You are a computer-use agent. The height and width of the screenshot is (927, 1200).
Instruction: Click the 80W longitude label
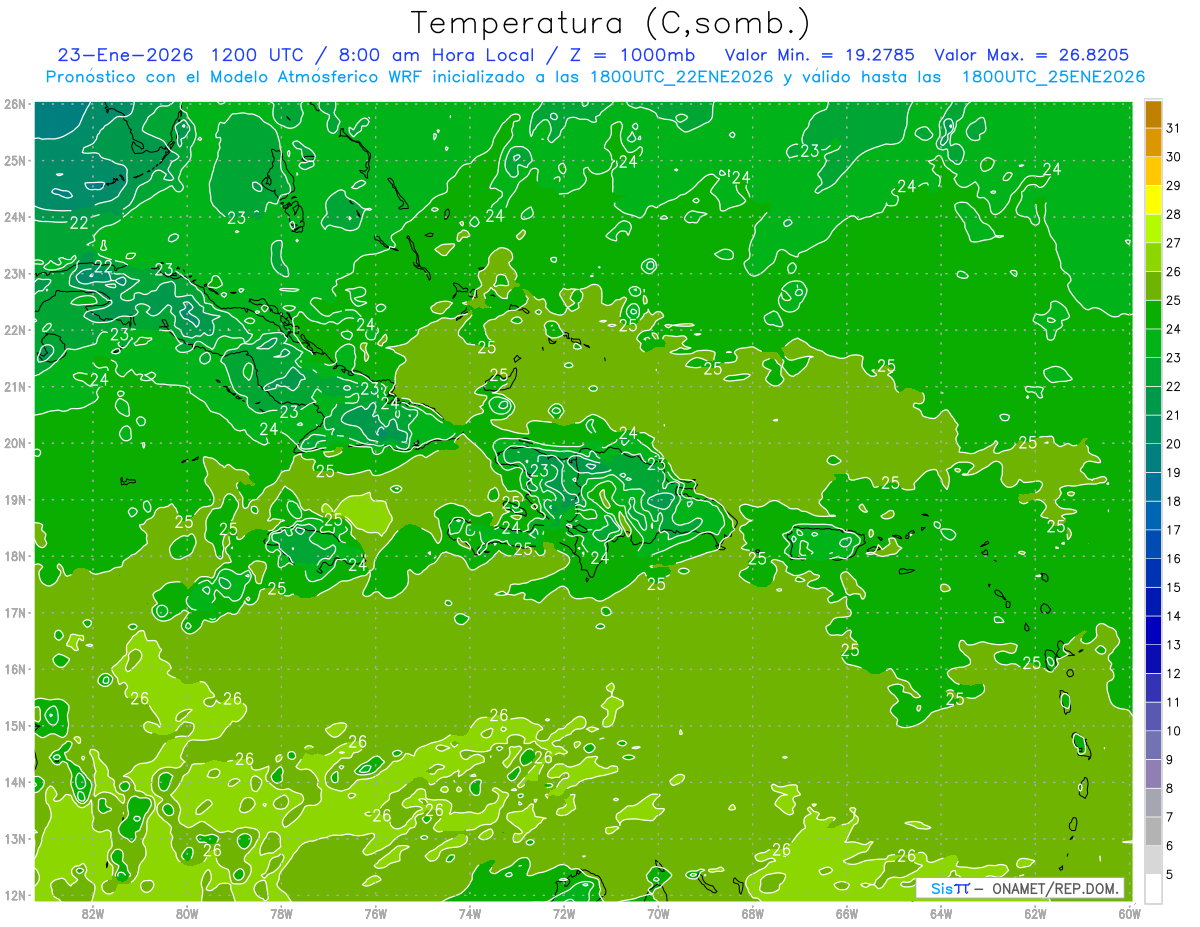(x=187, y=913)
